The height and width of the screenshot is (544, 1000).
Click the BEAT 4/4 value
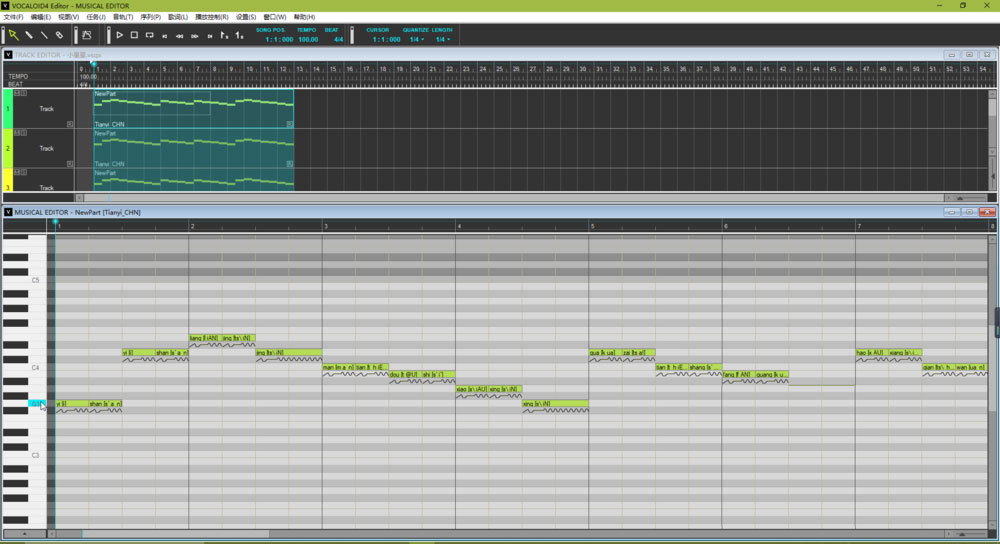(x=338, y=40)
